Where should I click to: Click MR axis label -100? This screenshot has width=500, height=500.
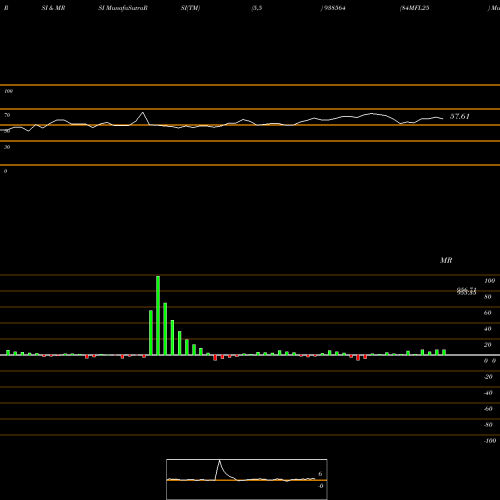(x=490, y=441)
